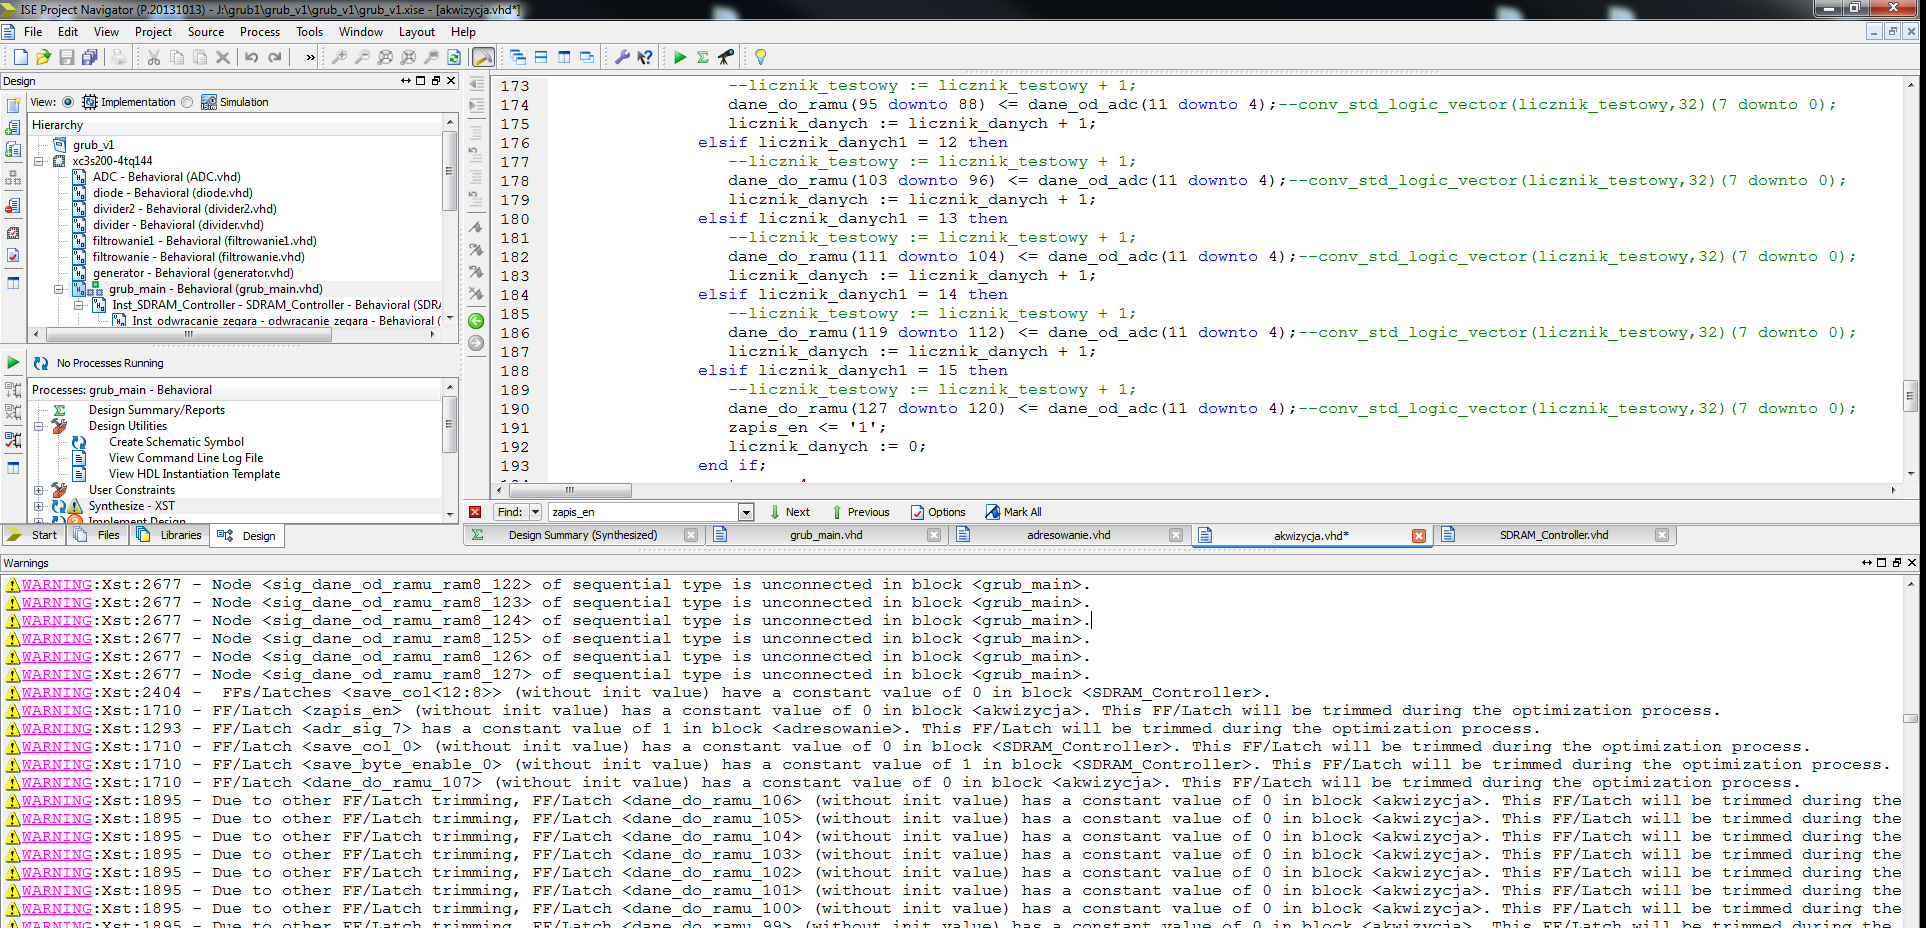The height and width of the screenshot is (928, 1926).
Task: Click the first WARNING Xst:2677 link
Action: (57, 585)
